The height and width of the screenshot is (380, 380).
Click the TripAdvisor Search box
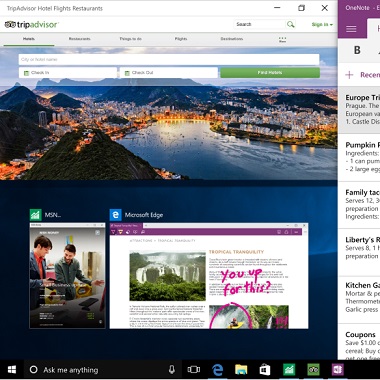tap(259, 24)
